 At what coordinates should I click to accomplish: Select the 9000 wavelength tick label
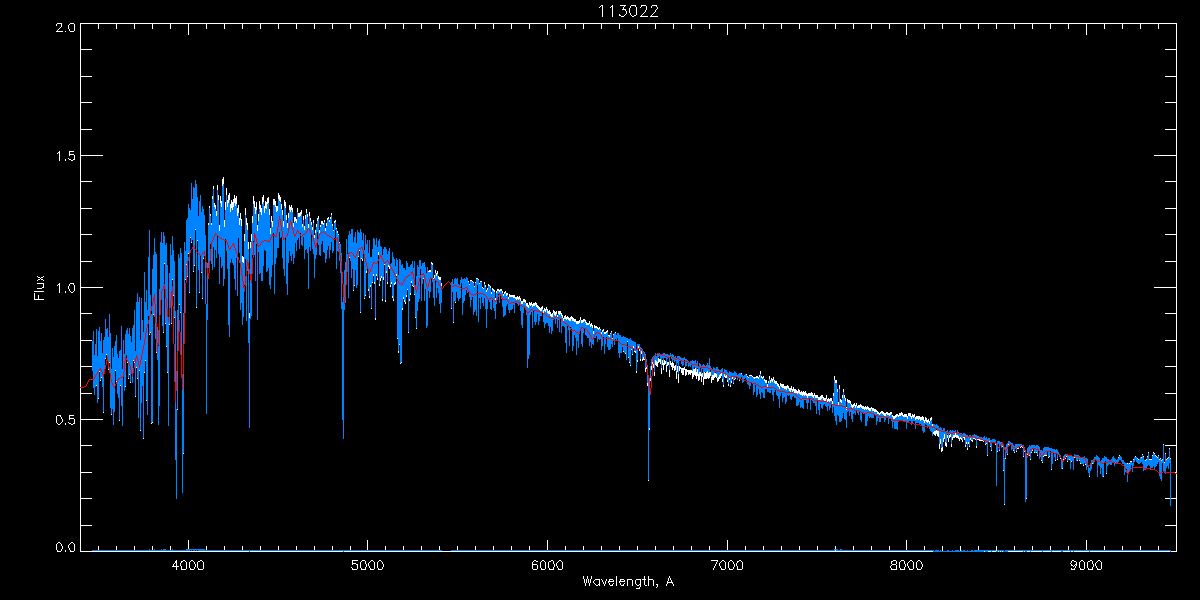[1087, 565]
